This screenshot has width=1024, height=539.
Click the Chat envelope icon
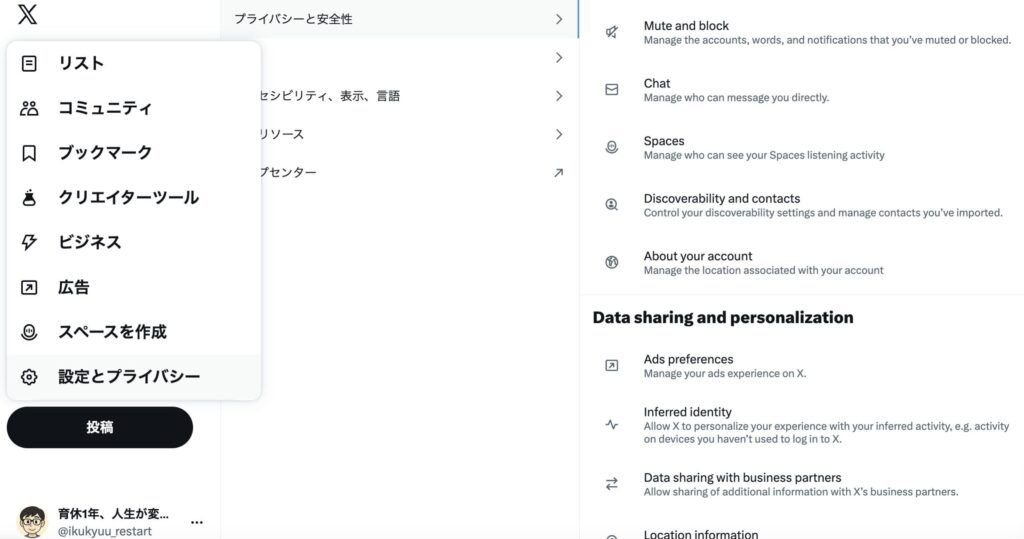click(x=612, y=89)
